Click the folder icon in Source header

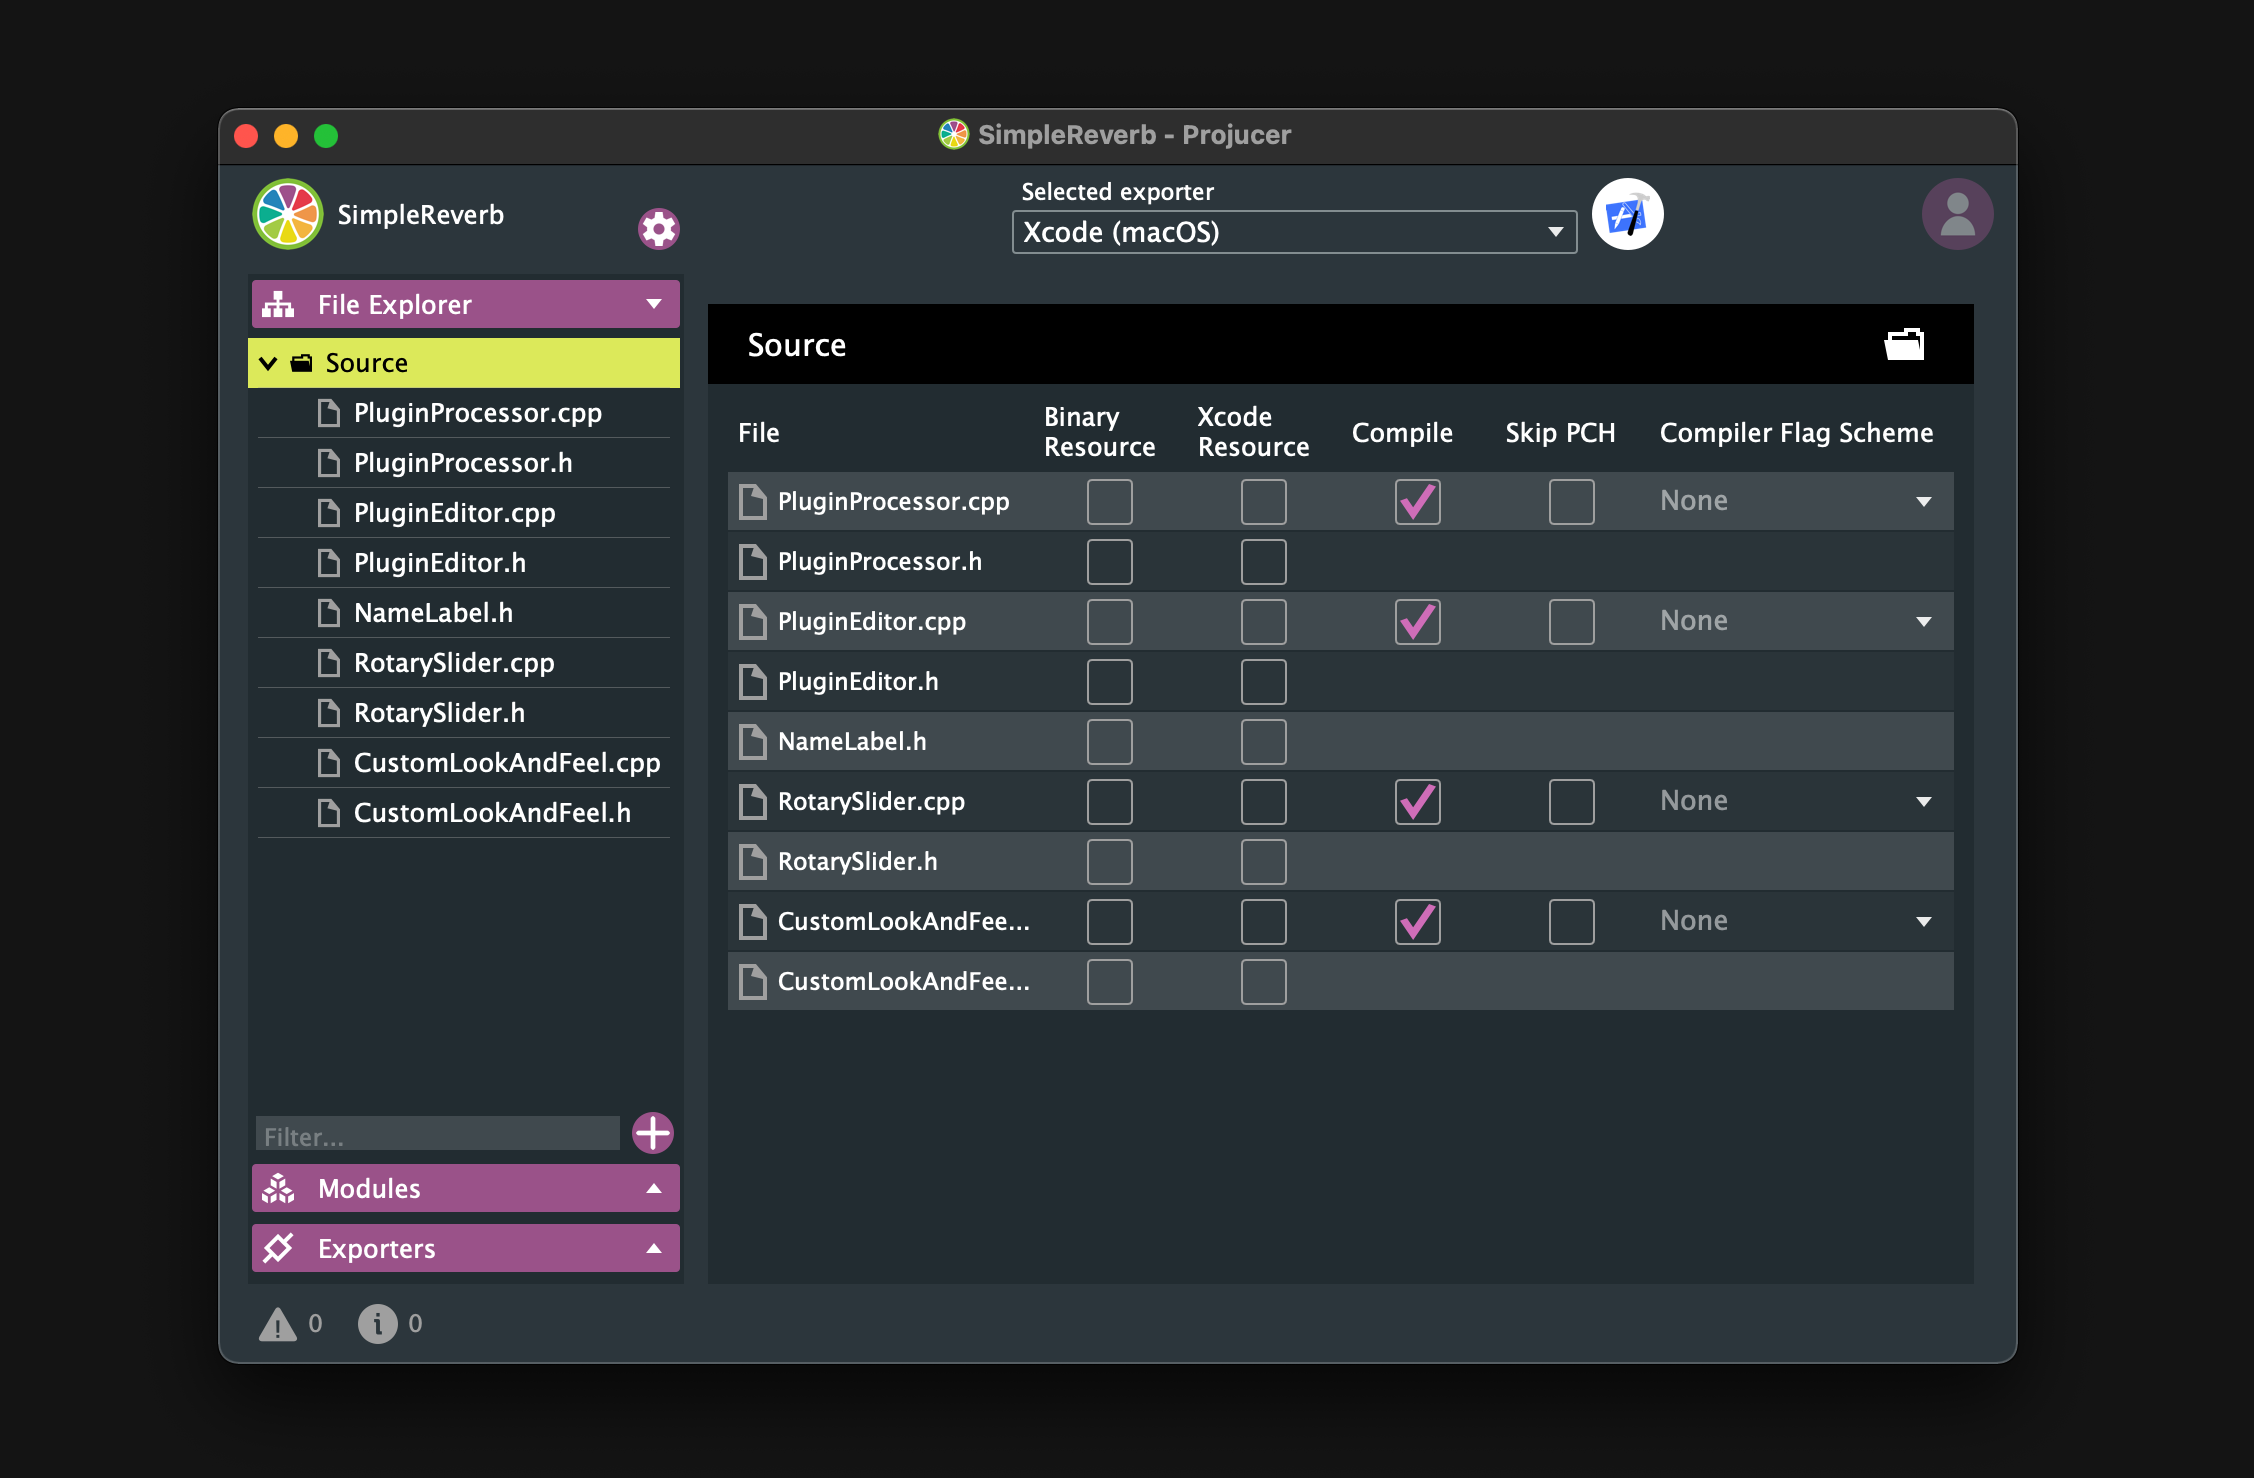[x=1904, y=344]
